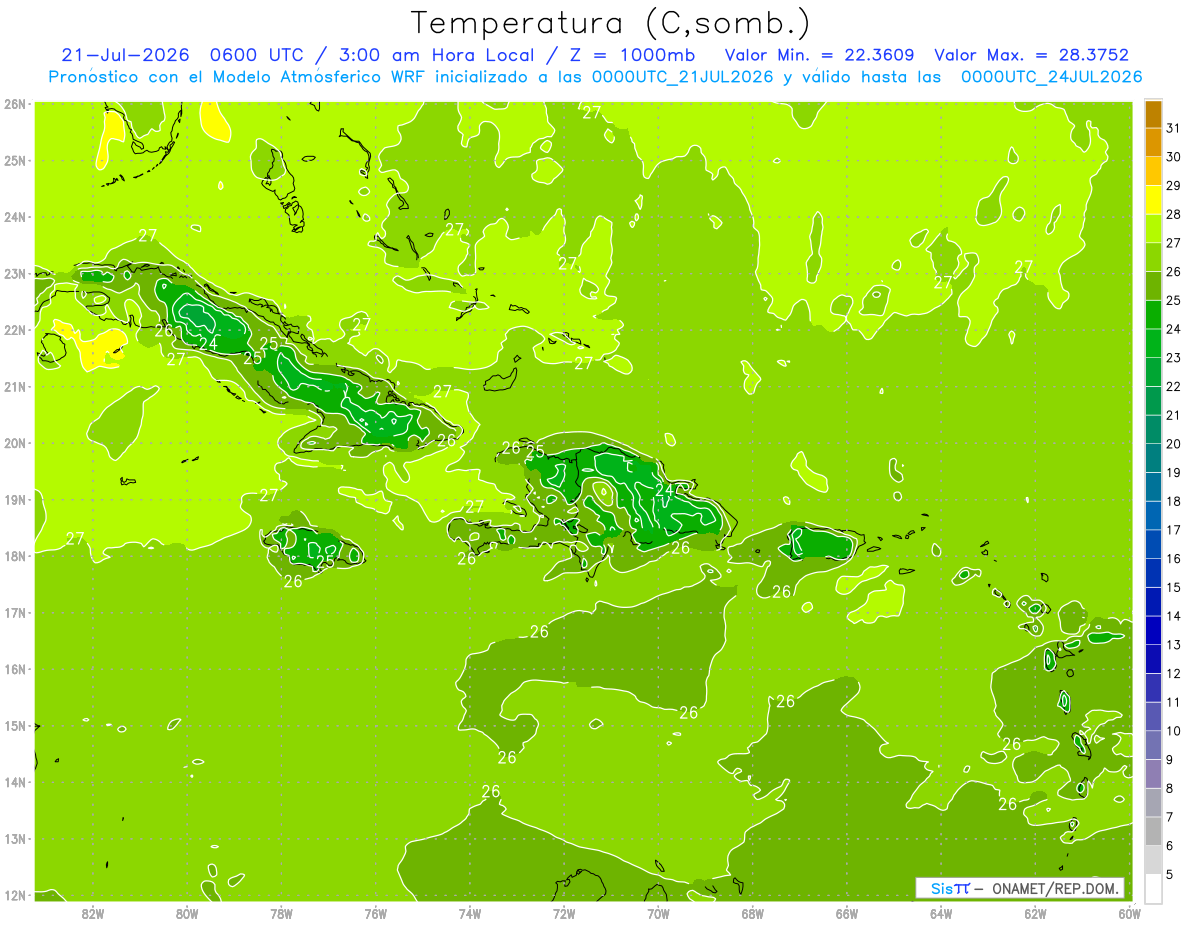Click the colorbar label 29
This screenshot has height=927, width=1200.
pos(1173,186)
